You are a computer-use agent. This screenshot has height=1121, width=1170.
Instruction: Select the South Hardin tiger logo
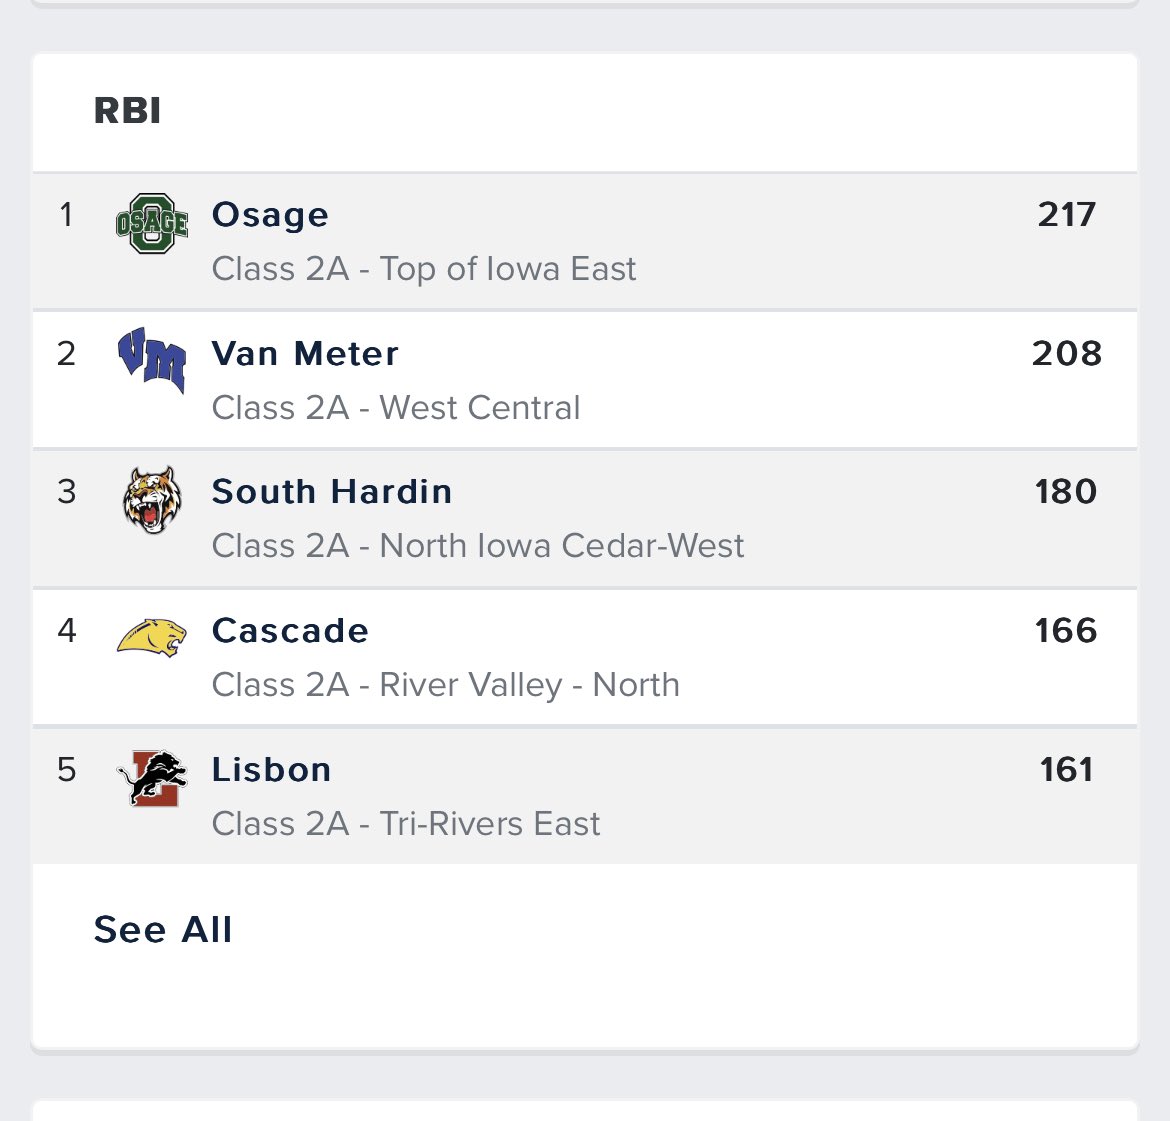(152, 499)
